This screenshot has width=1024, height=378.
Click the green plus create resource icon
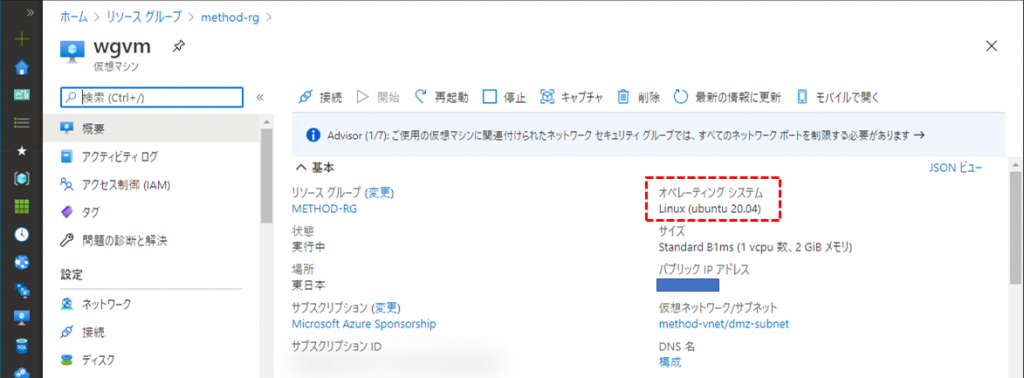pos(22,39)
